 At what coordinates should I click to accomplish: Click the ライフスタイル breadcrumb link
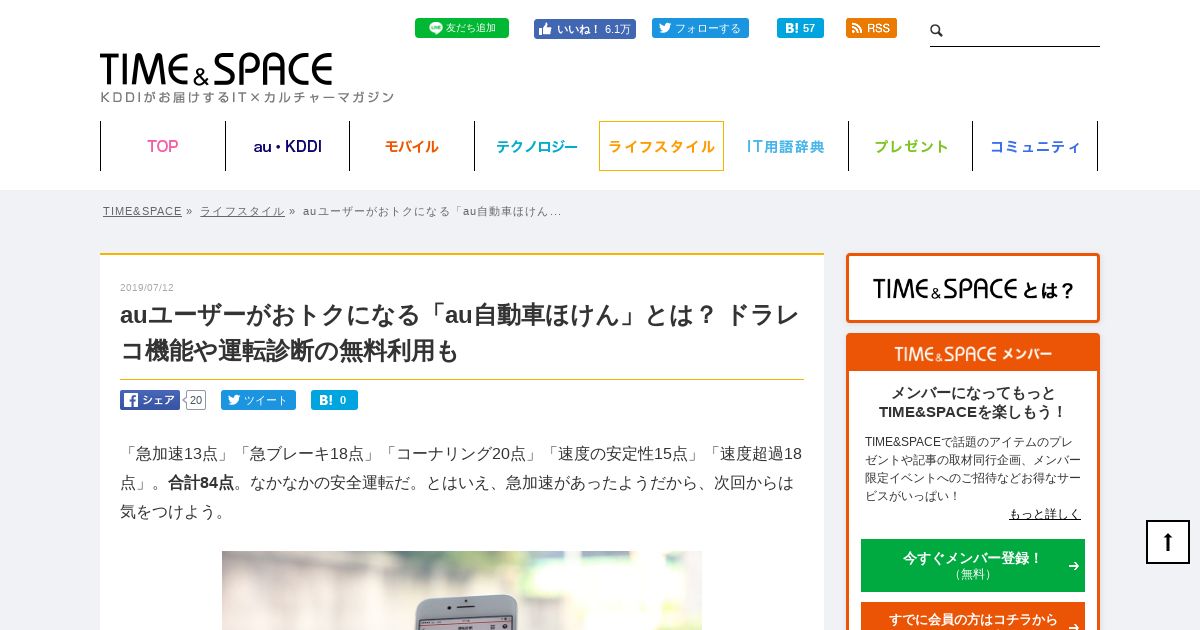[x=242, y=211]
